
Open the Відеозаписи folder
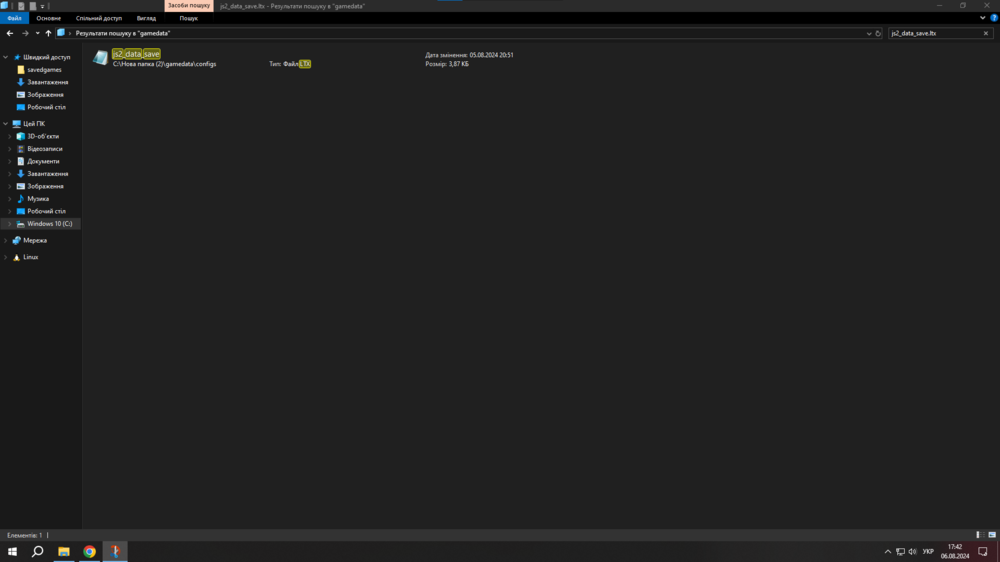[x=45, y=149]
